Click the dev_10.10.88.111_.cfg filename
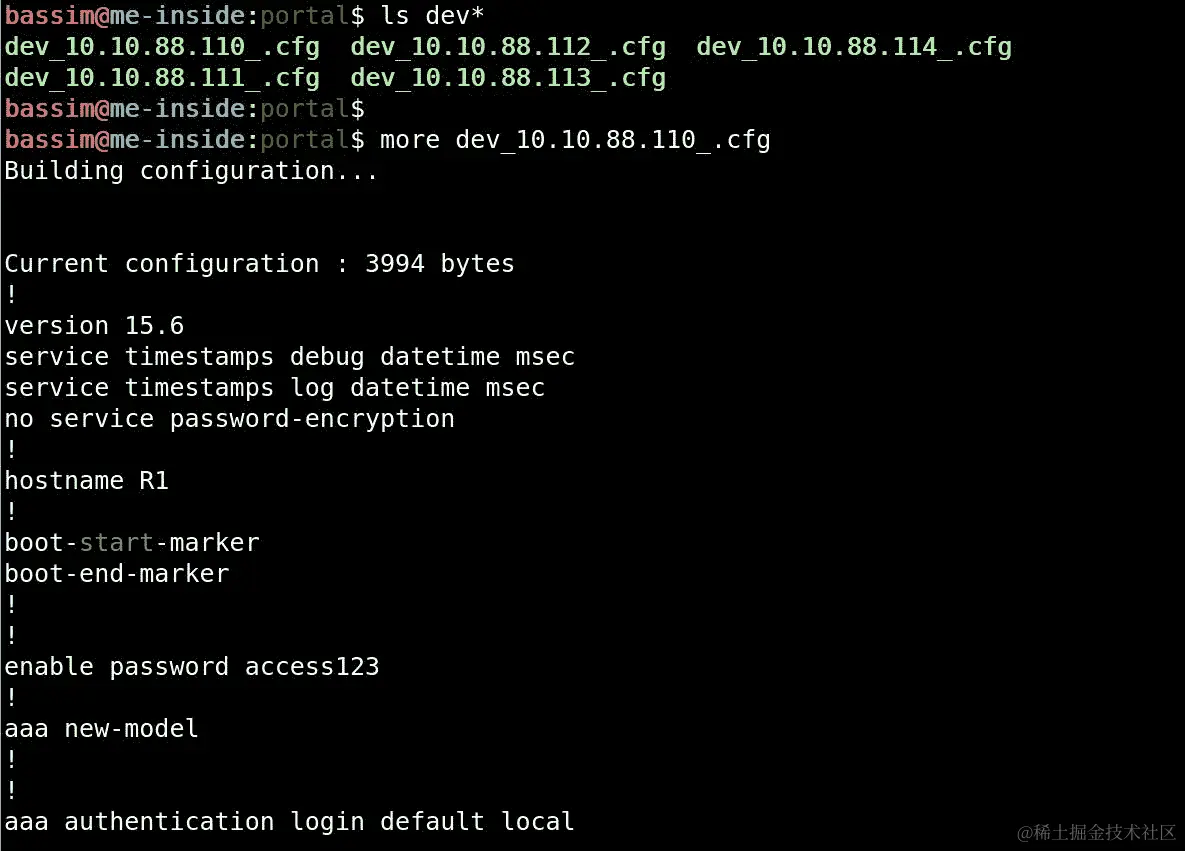This screenshot has width=1185, height=851. 162,78
